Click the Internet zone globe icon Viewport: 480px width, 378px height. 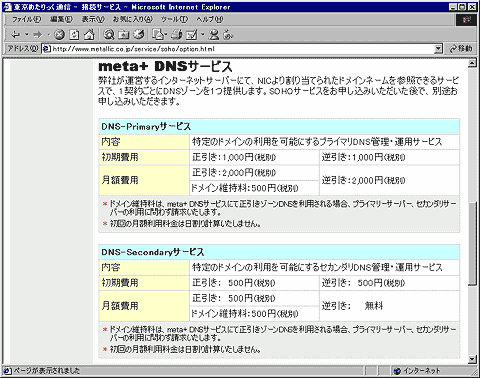[x=397, y=371]
